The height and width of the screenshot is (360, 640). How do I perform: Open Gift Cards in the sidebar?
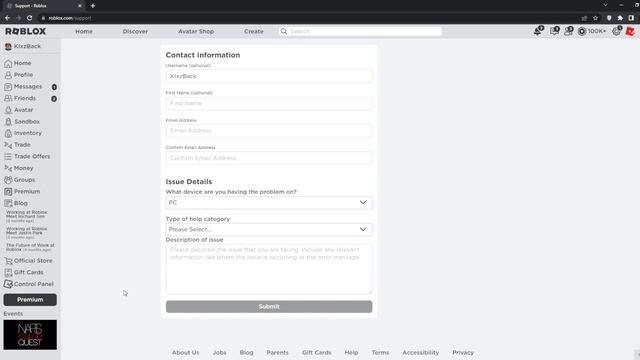pyautogui.click(x=24, y=272)
